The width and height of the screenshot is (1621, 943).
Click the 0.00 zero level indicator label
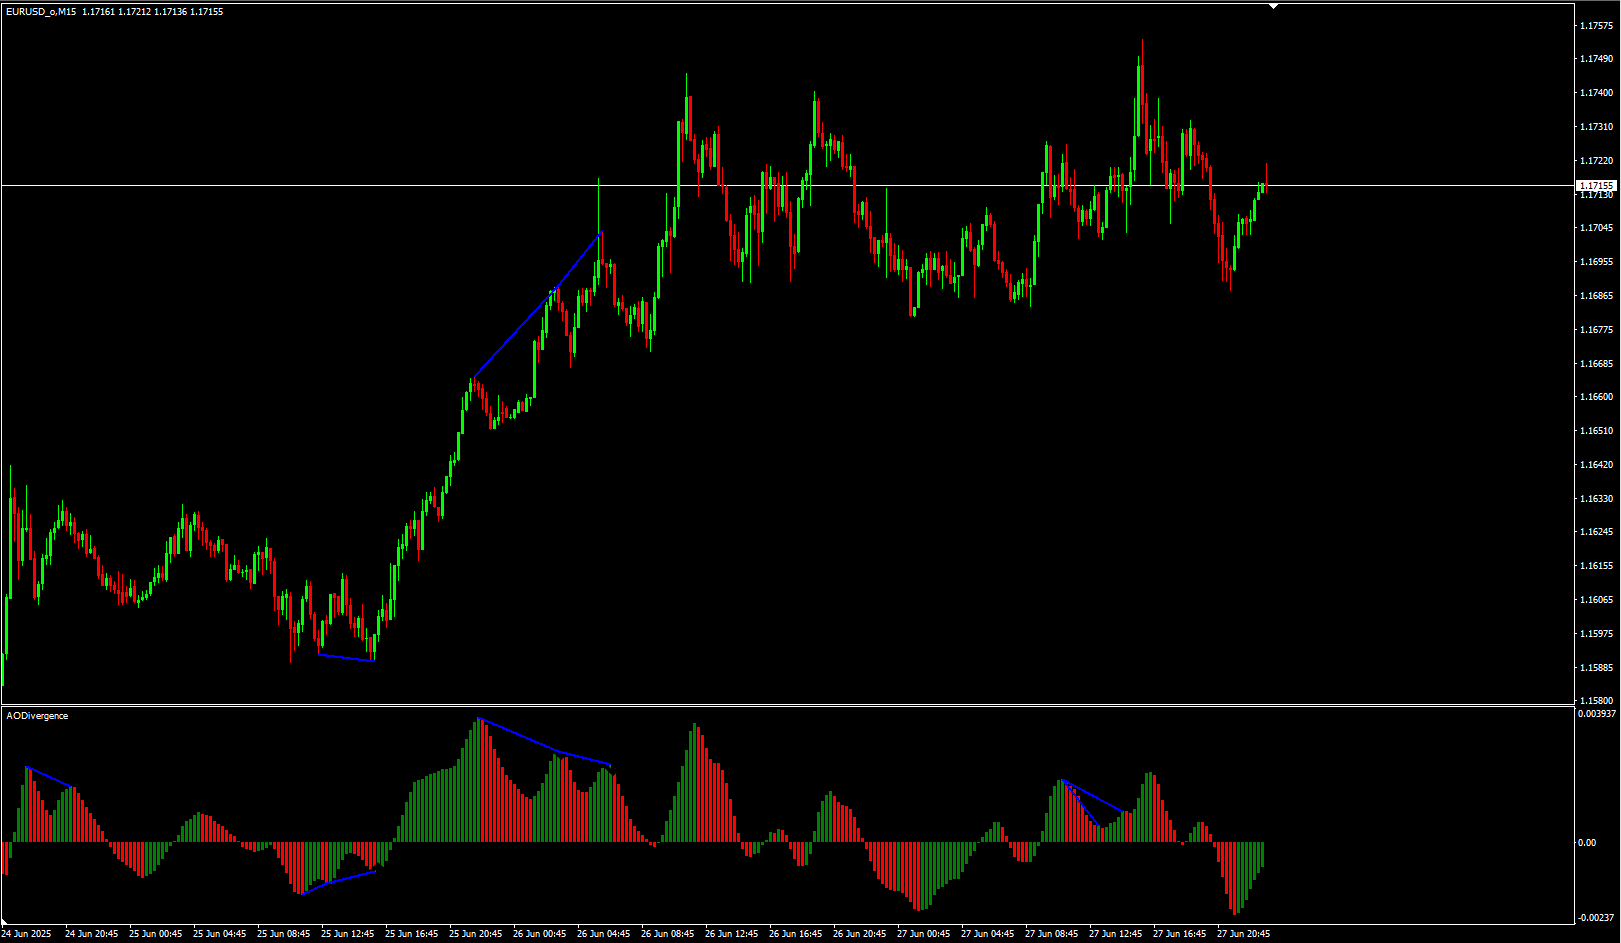pyautogui.click(x=1587, y=843)
